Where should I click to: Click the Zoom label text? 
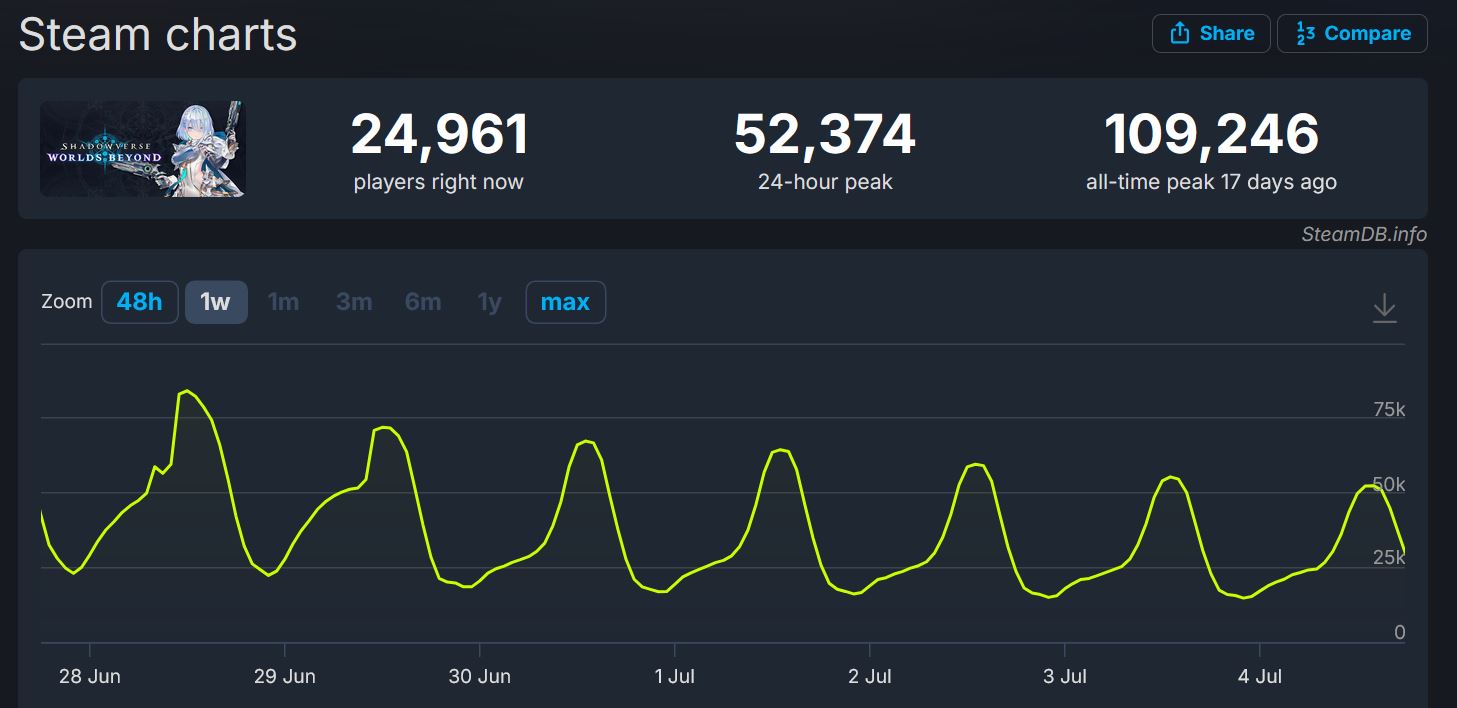tap(67, 301)
